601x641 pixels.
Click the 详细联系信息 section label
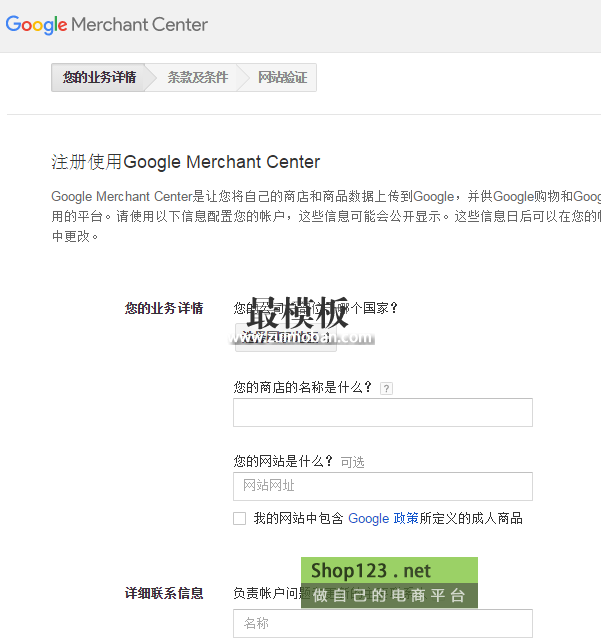click(x=164, y=593)
